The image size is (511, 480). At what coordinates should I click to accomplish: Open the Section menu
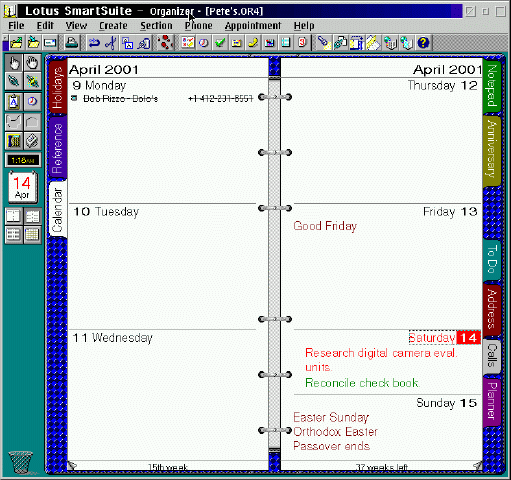[156, 26]
